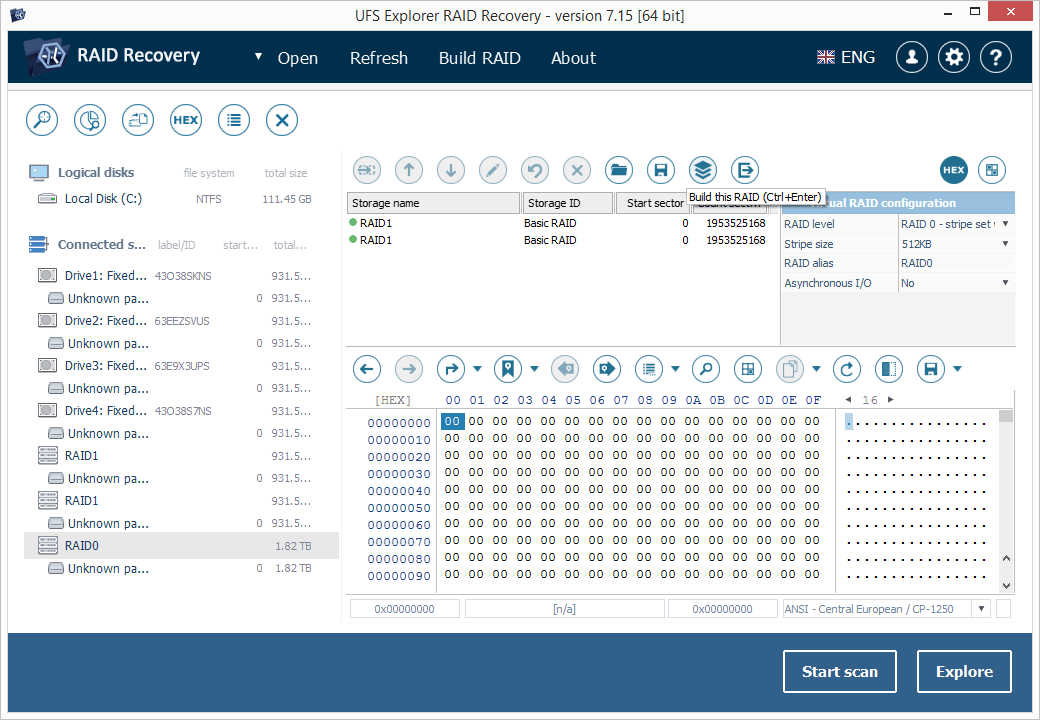
Task: Move selected RAID component up
Action: click(409, 170)
